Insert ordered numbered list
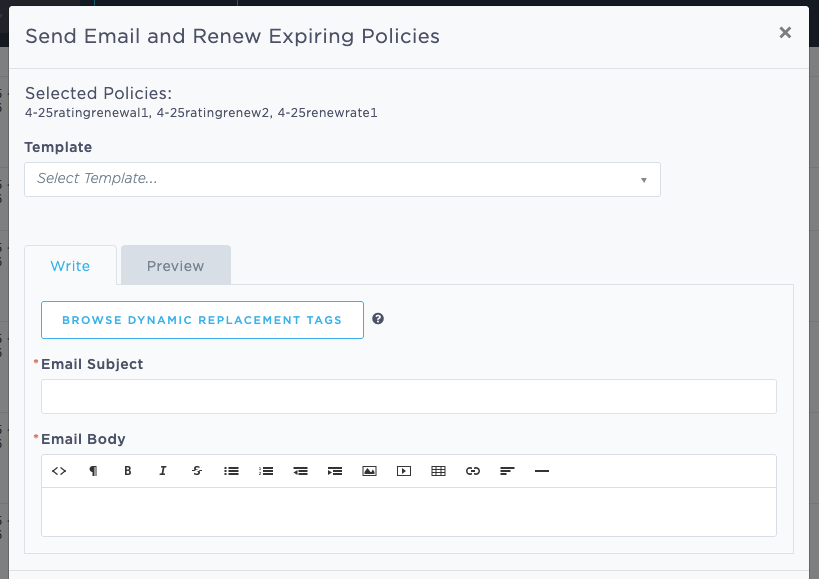819x579 pixels. pyautogui.click(x=266, y=471)
